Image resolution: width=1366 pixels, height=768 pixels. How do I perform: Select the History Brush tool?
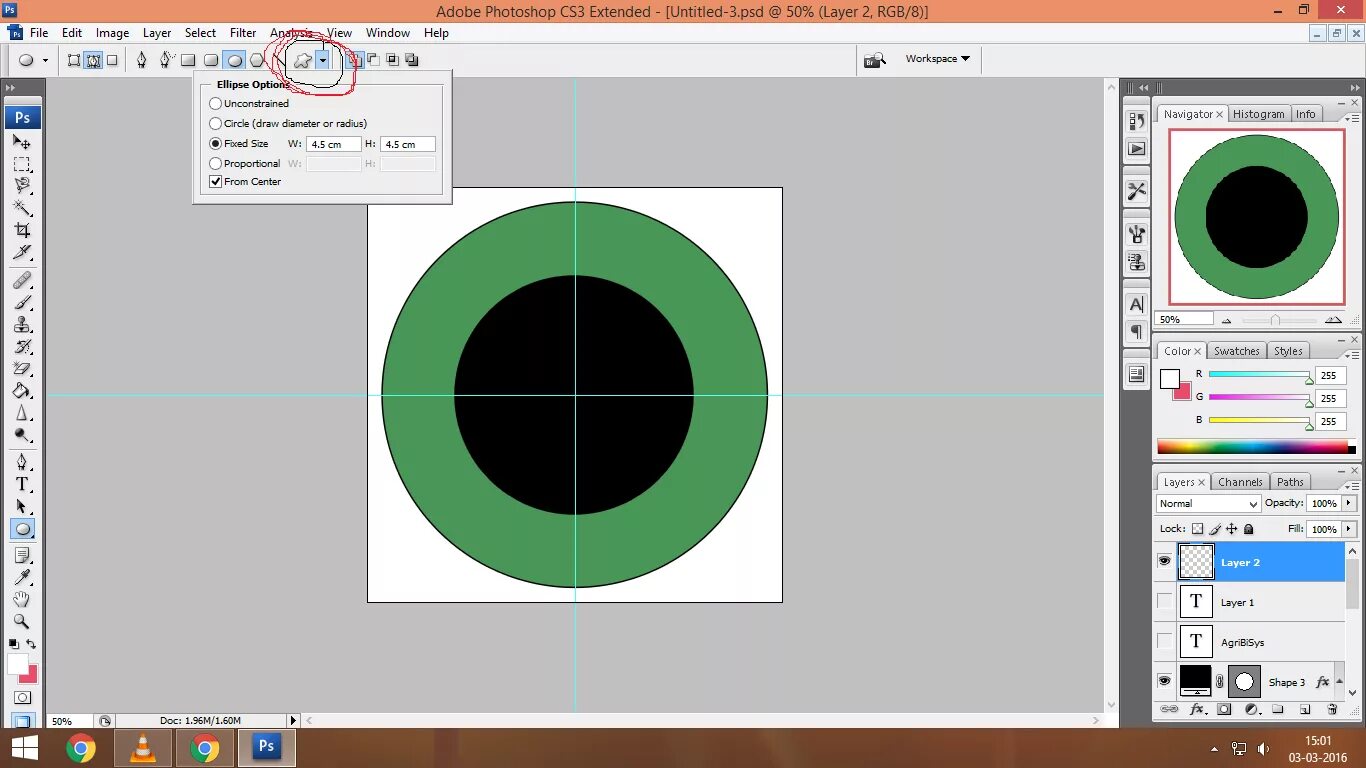[22, 346]
